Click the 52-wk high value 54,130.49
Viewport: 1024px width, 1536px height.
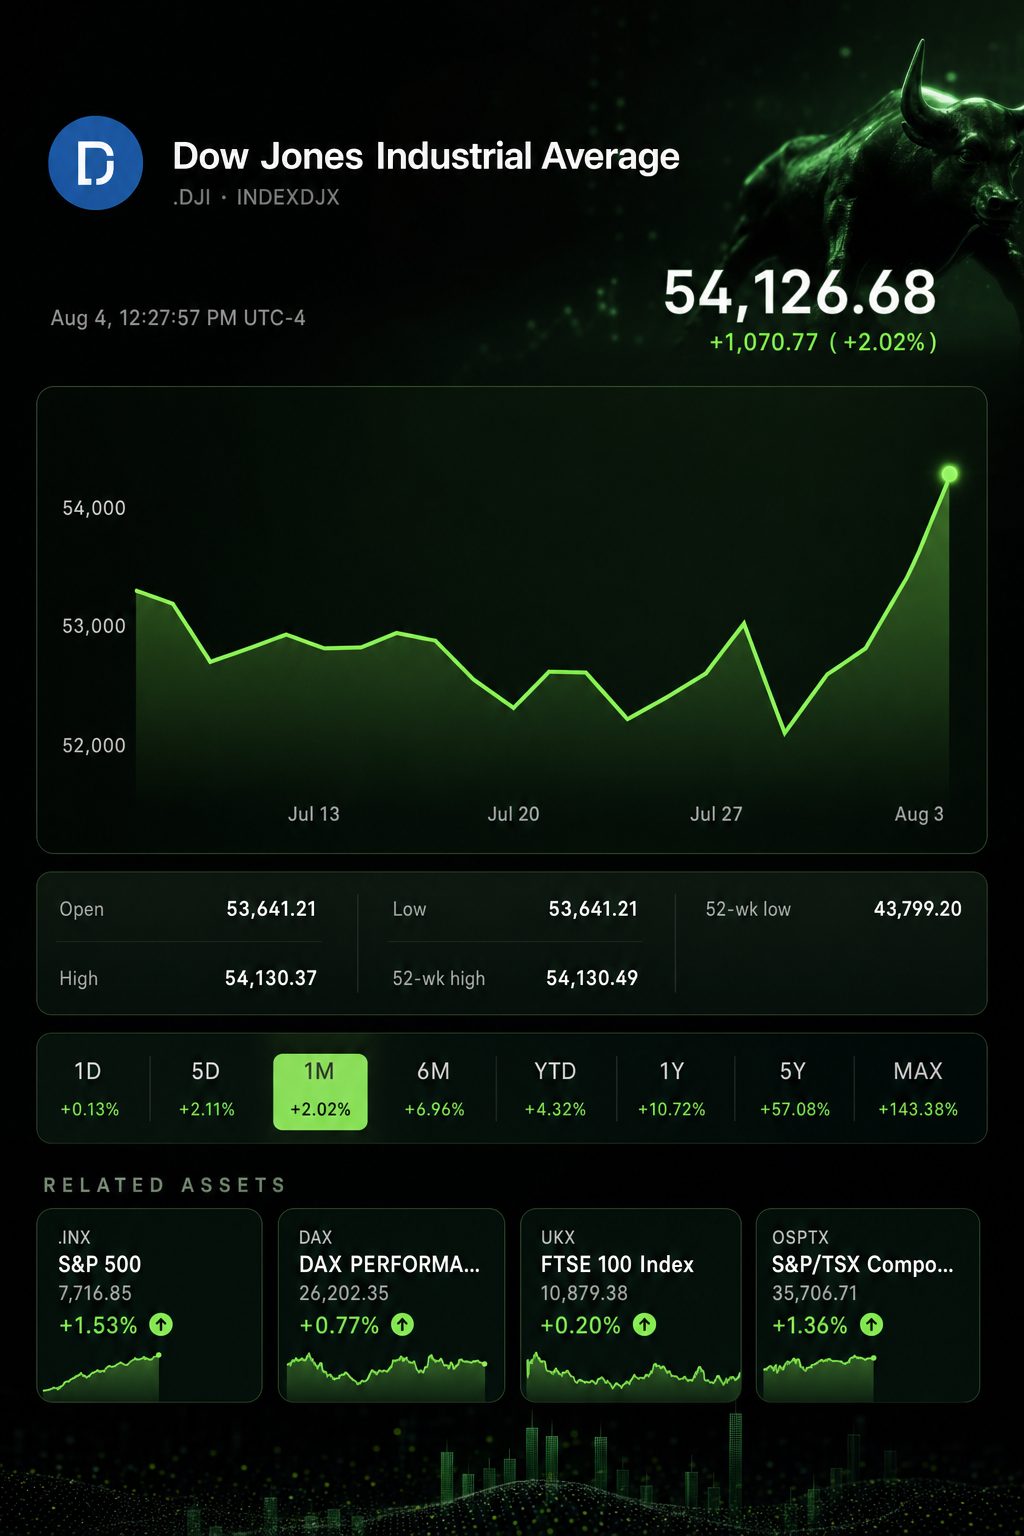592,978
